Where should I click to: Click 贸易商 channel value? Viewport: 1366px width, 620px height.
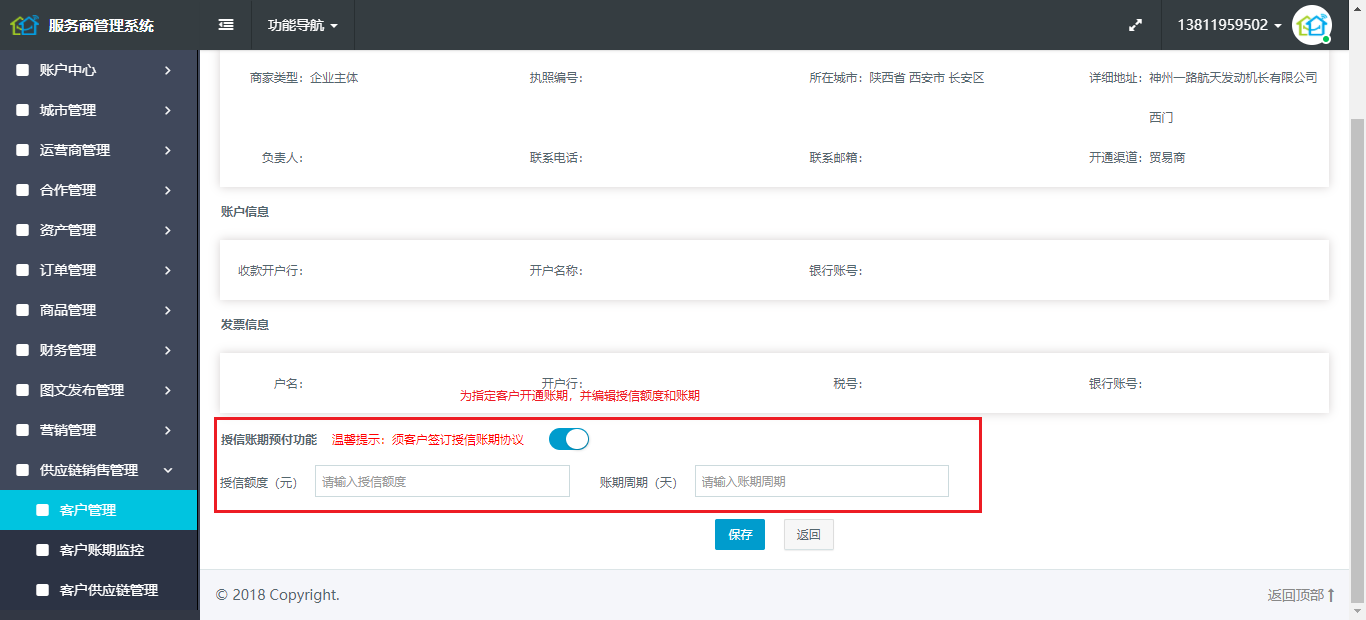pyautogui.click(x=1167, y=157)
